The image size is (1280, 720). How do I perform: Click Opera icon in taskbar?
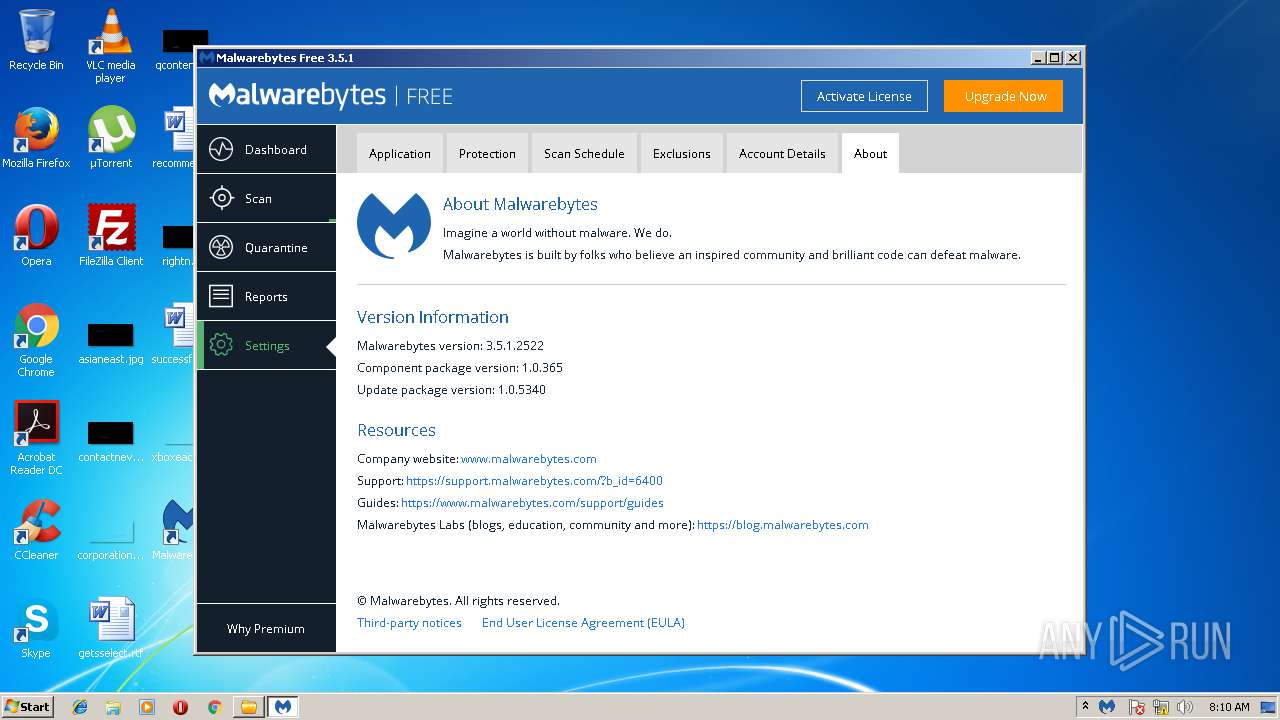coord(181,707)
